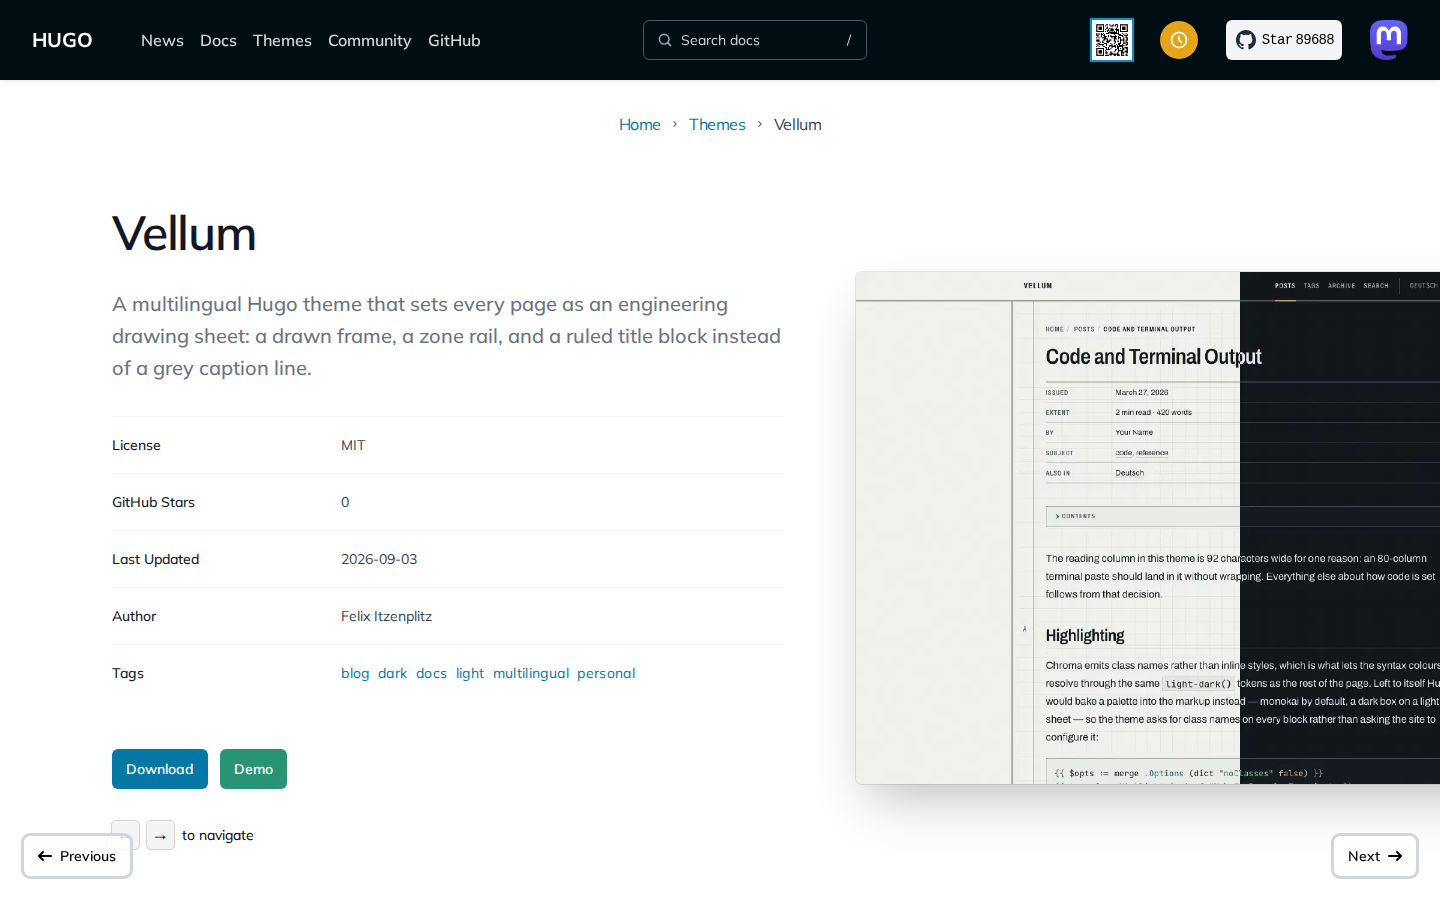Open the QR code icon in header
The height and width of the screenshot is (900, 1440).
pyautogui.click(x=1112, y=40)
